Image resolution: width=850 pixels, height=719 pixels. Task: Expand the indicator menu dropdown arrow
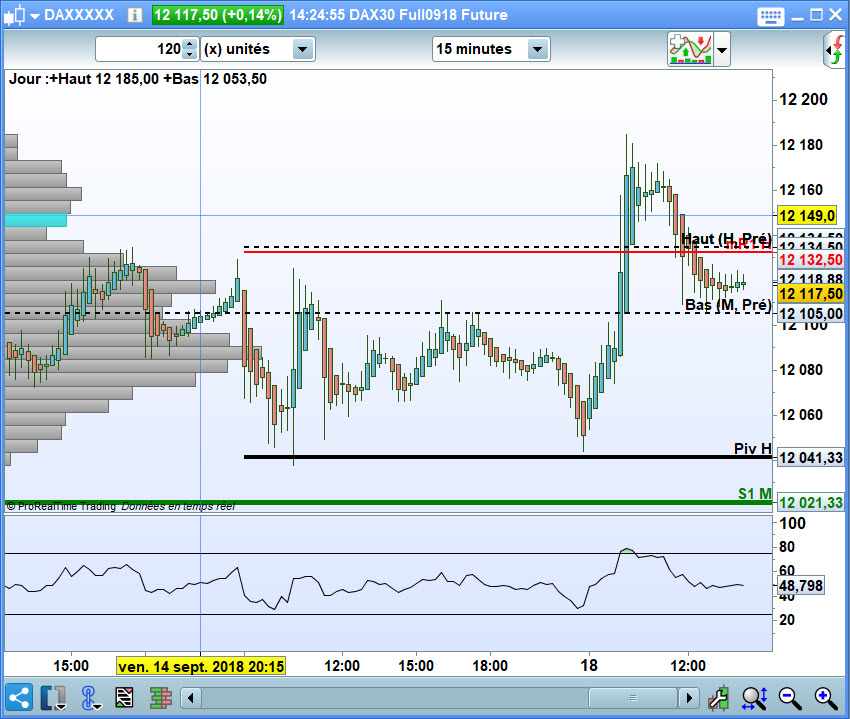722,49
